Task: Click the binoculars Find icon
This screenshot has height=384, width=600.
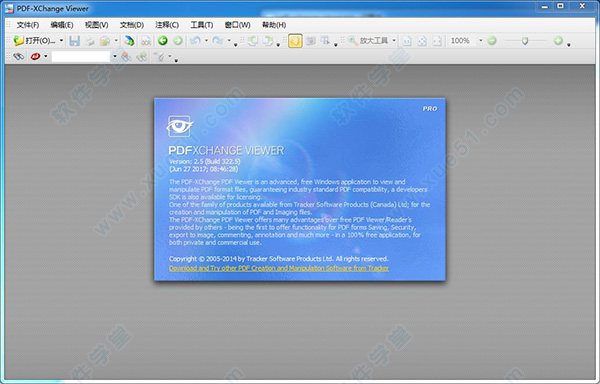Action: click(18, 57)
